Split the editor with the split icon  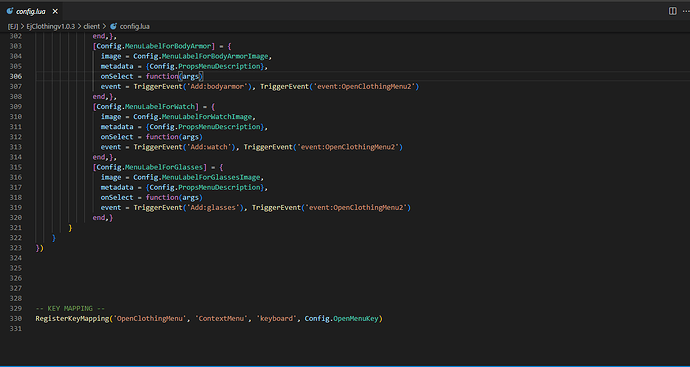[672, 11]
